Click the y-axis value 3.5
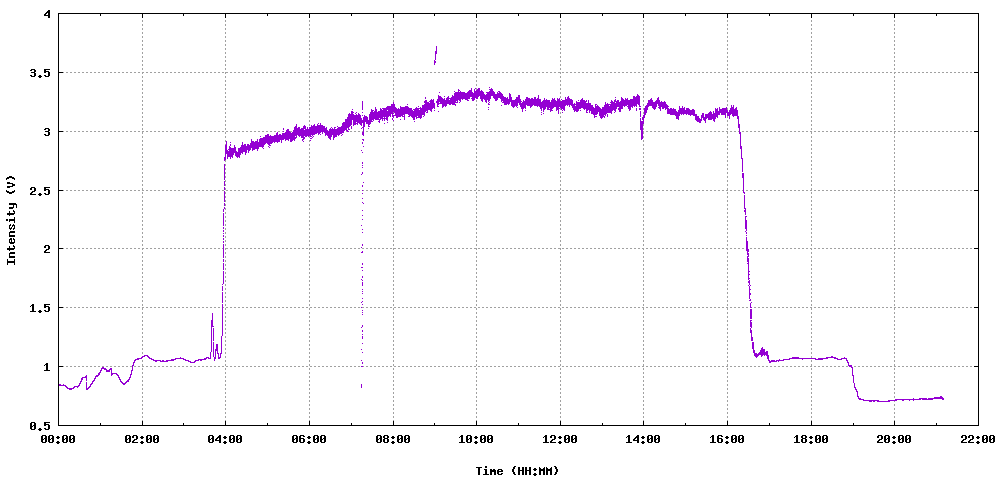Image resolution: width=1000 pixels, height=480 pixels. (x=39, y=73)
